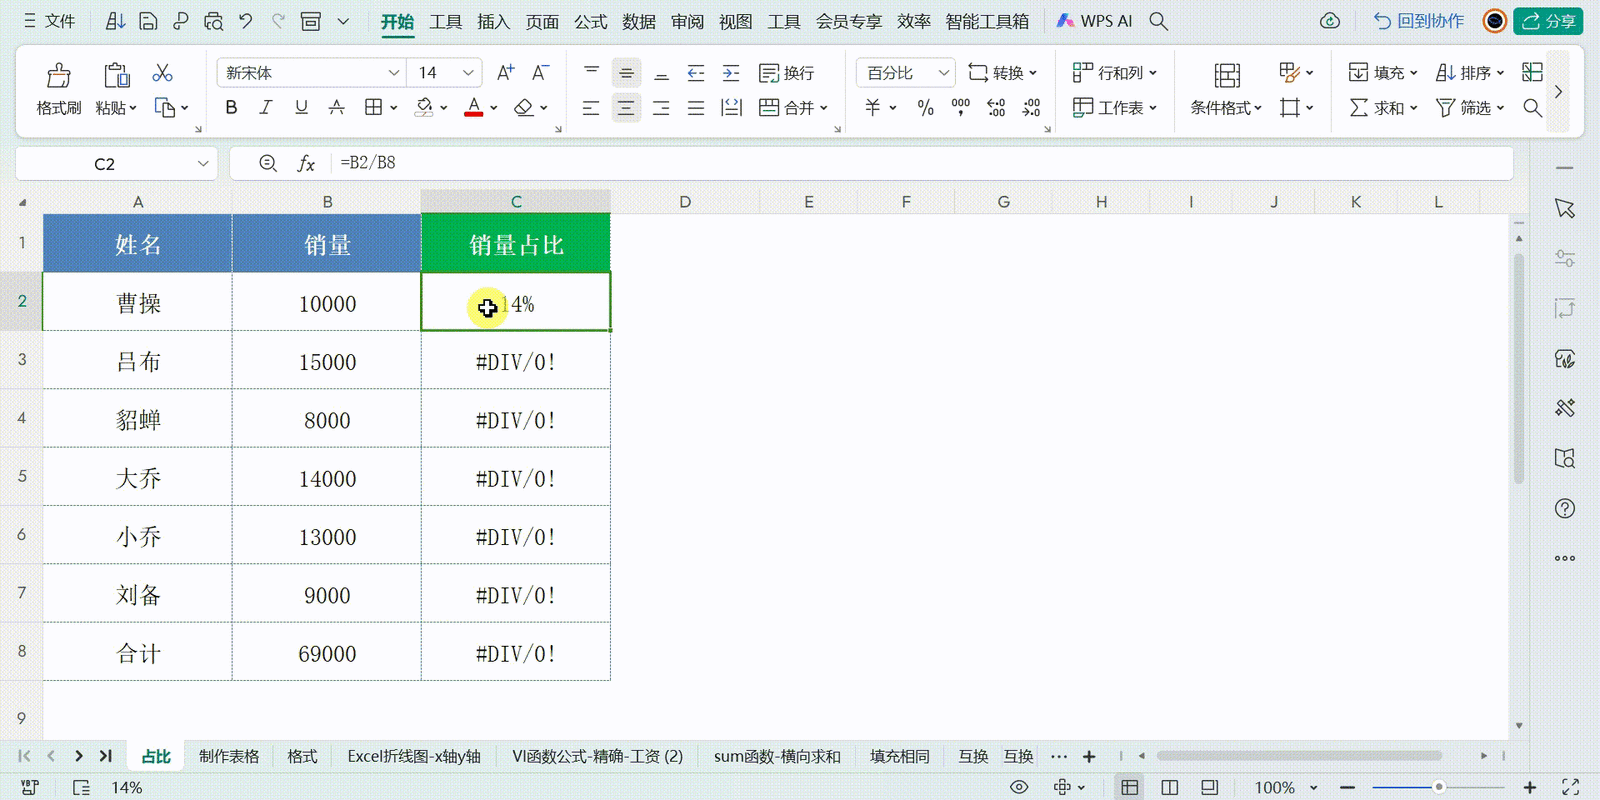Click the vertical scrollbar down arrow
The image size is (1600, 800).
[x=1519, y=725]
